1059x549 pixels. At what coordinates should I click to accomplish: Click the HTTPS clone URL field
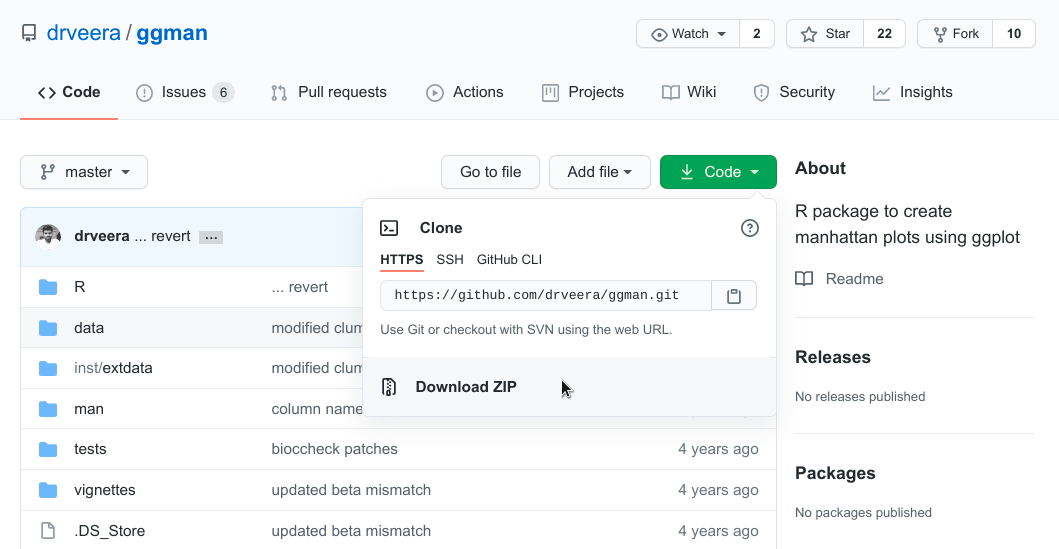click(x=545, y=296)
